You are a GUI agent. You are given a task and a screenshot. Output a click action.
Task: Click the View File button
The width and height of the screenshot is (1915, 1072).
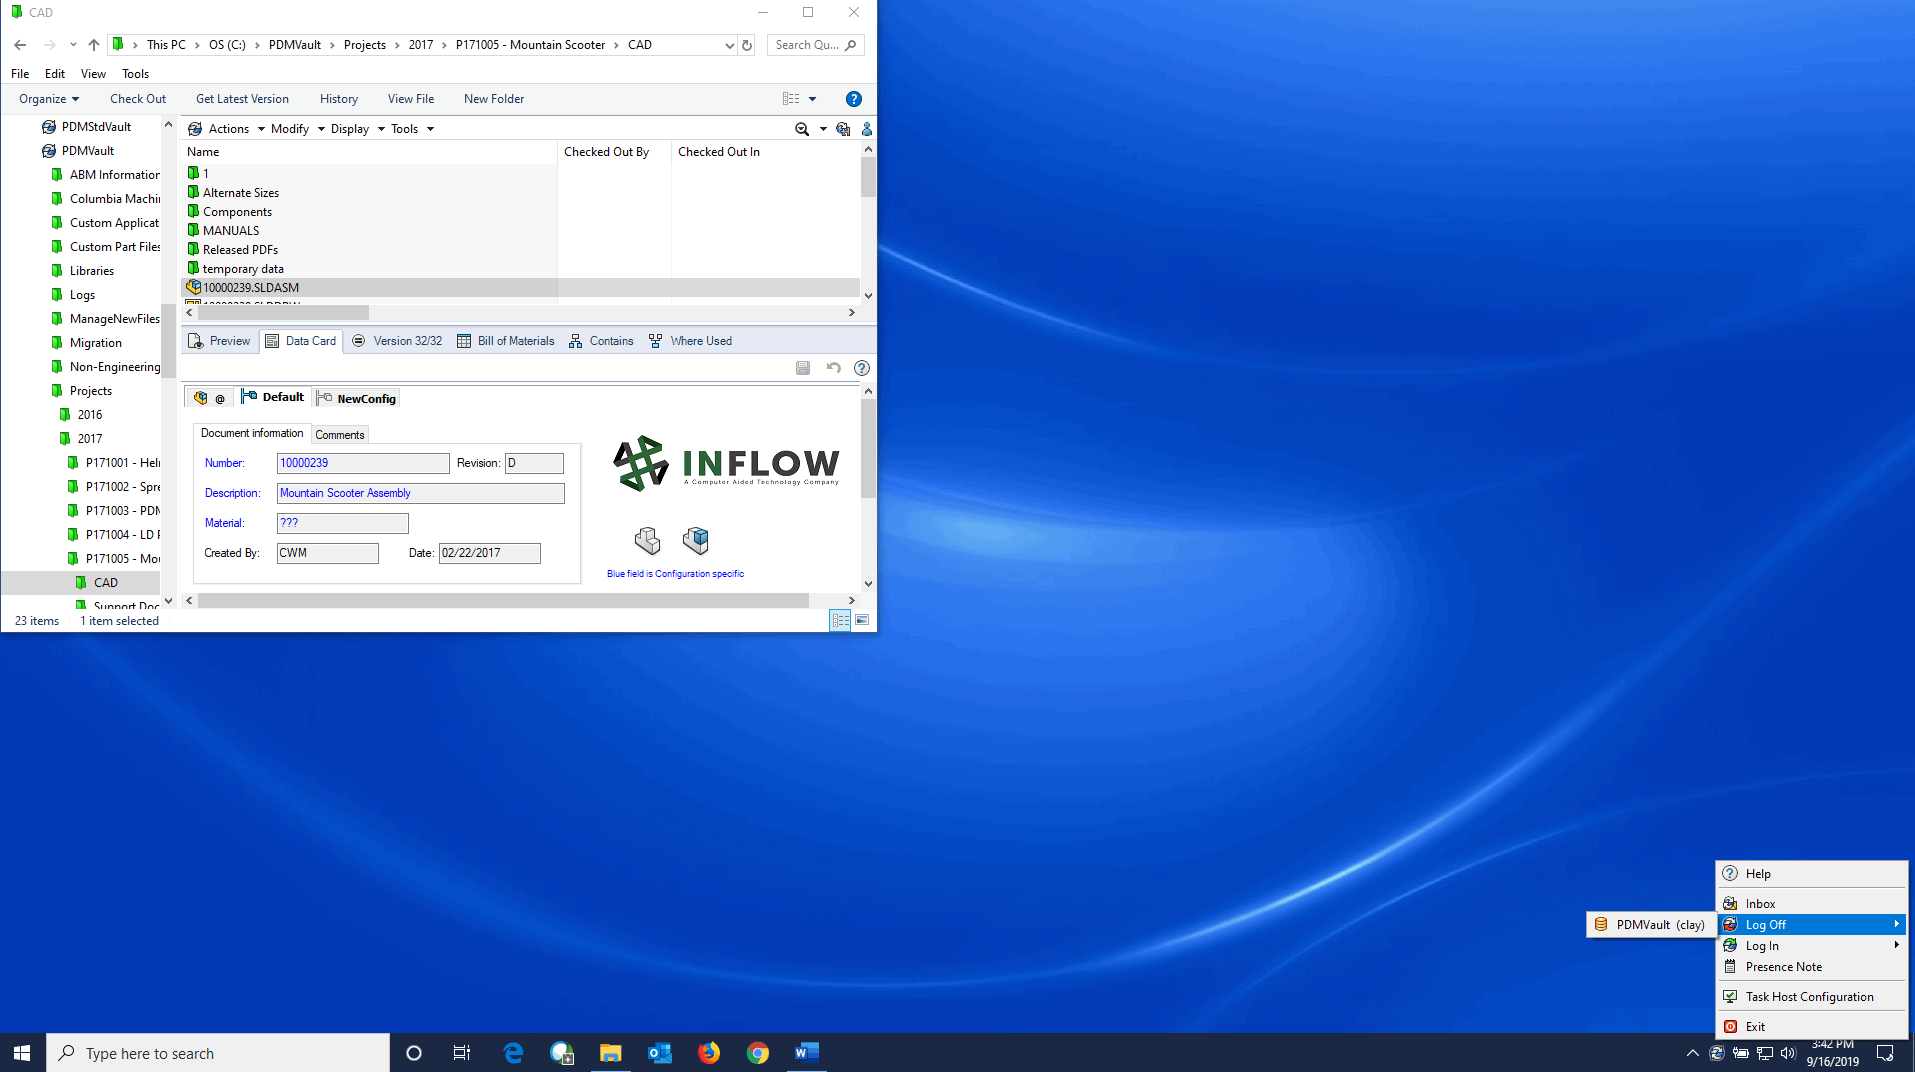coord(411,99)
